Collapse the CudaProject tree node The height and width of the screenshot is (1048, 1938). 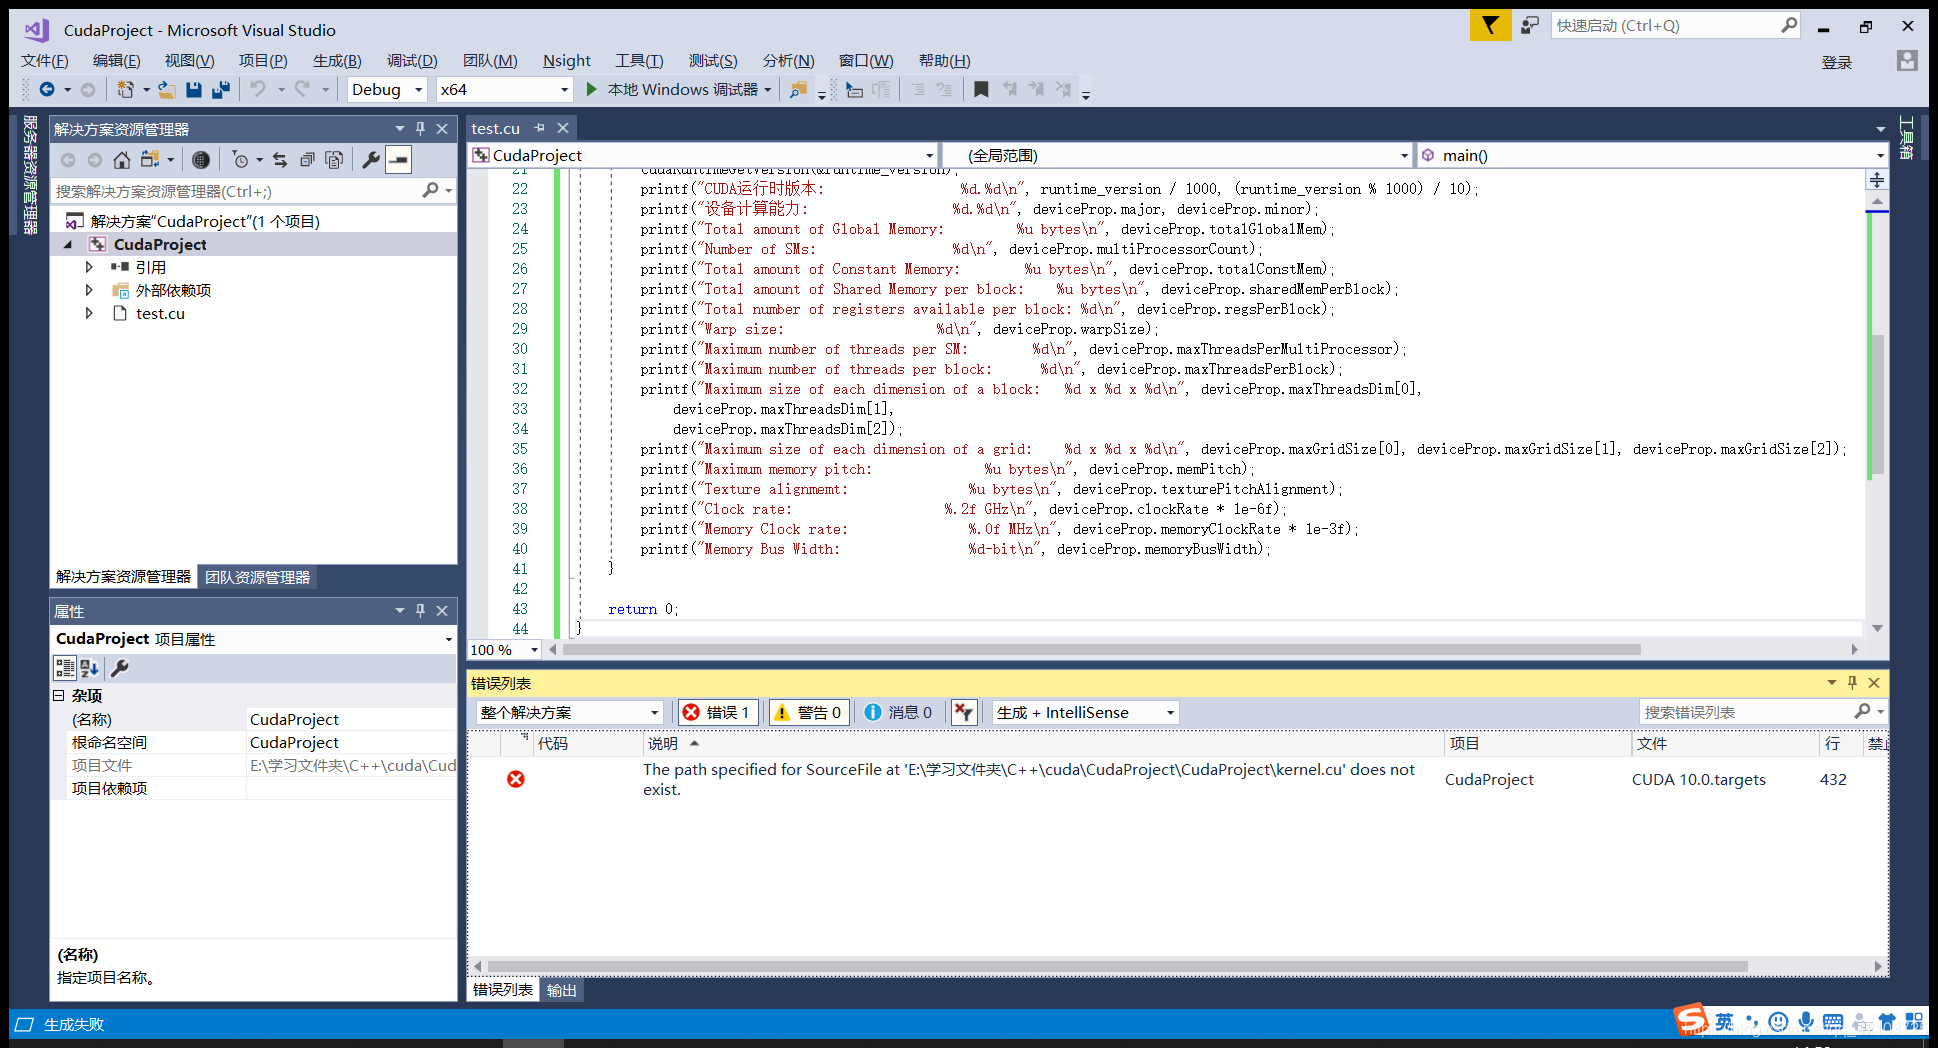[68, 245]
